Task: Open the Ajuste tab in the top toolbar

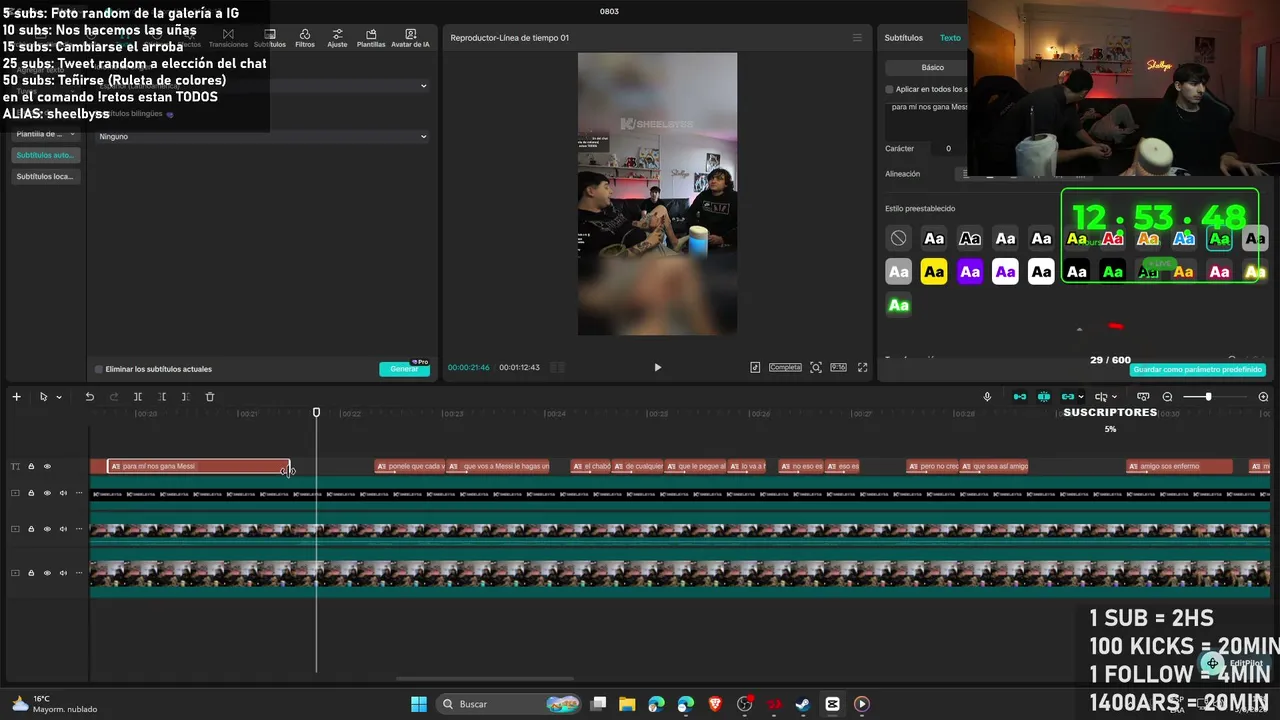Action: pyautogui.click(x=337, y=38)
